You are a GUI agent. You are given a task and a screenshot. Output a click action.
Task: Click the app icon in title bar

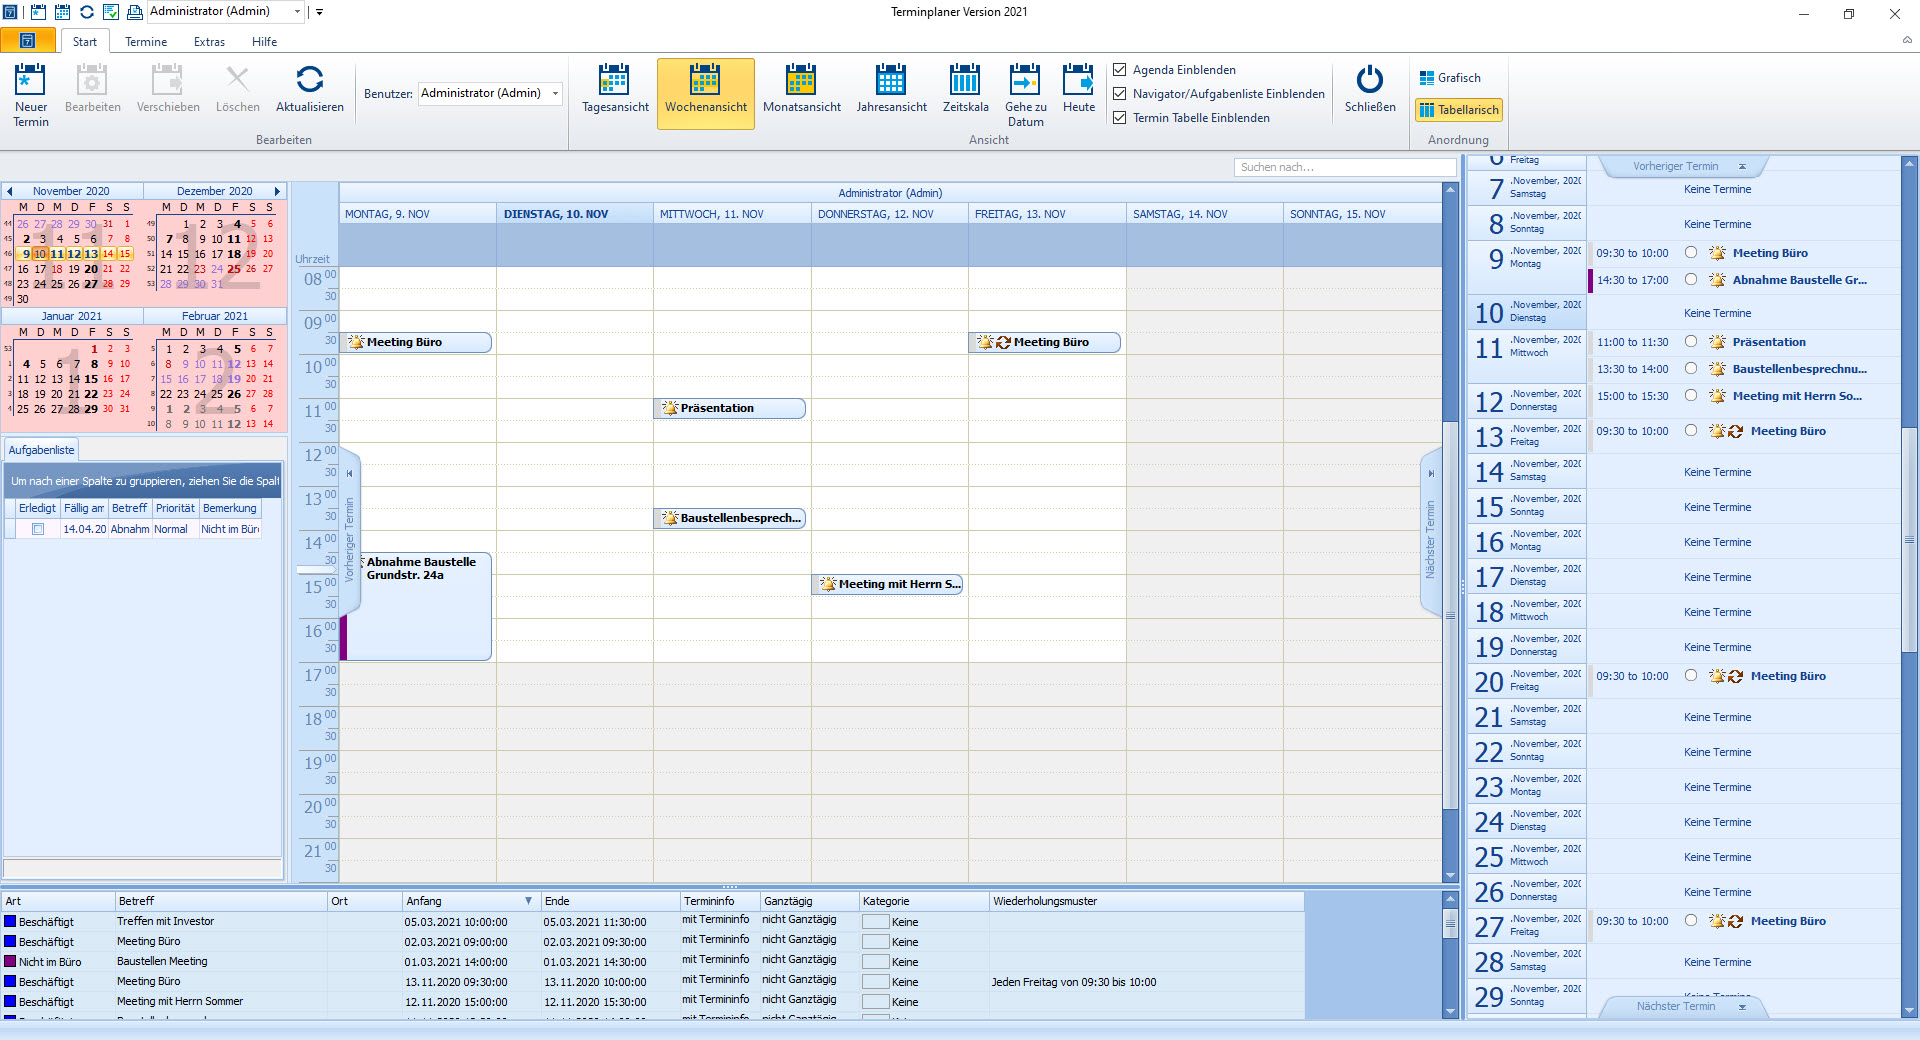click(10, 12)
